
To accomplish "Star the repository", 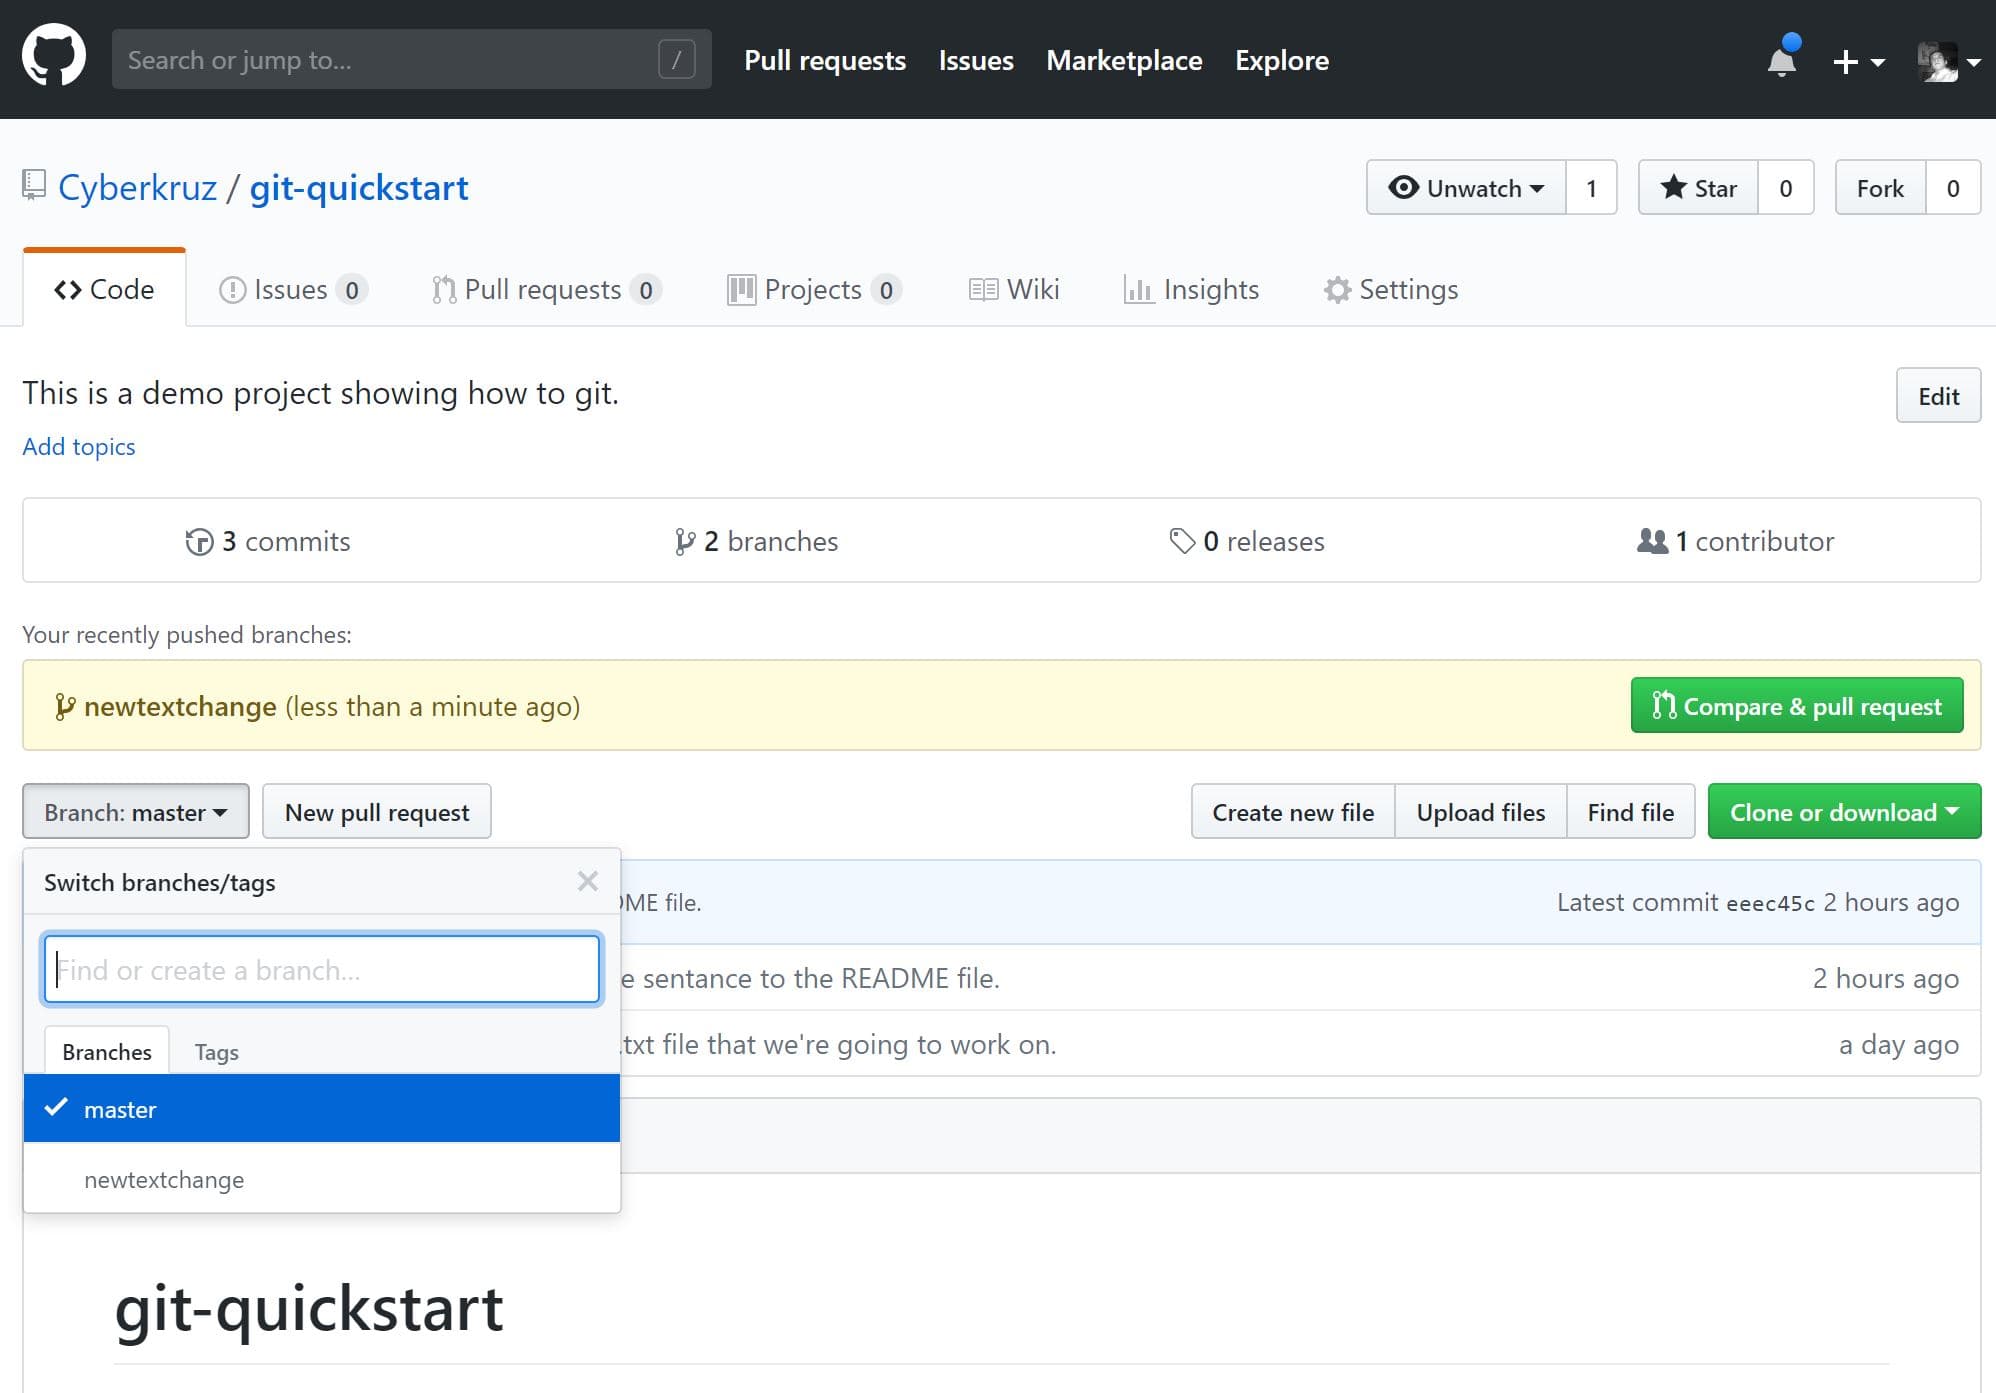I will pyautogui.click(x=1698, y=187).
